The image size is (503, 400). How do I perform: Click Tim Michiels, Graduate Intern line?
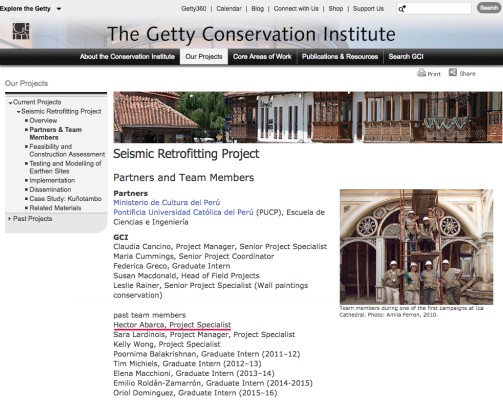[187, 364]
